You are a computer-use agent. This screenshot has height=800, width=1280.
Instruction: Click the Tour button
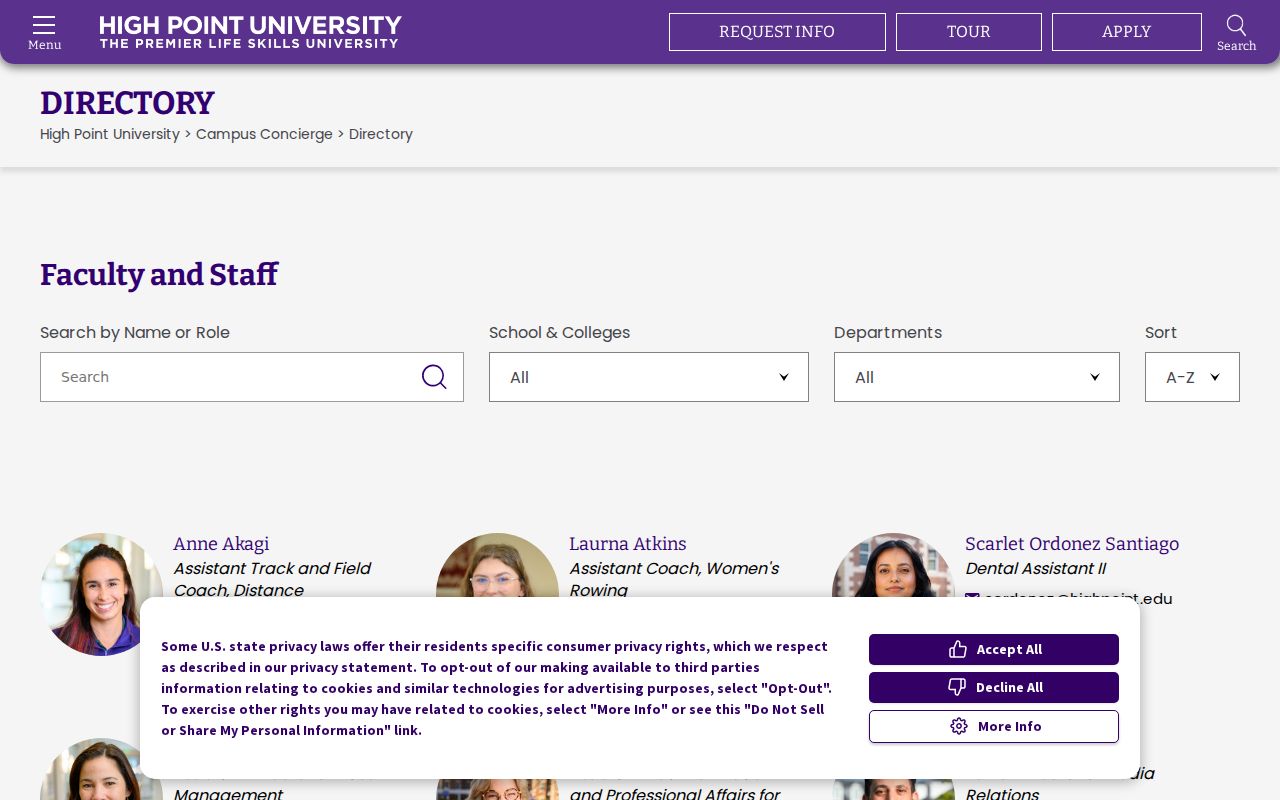(x=969, y=32)
